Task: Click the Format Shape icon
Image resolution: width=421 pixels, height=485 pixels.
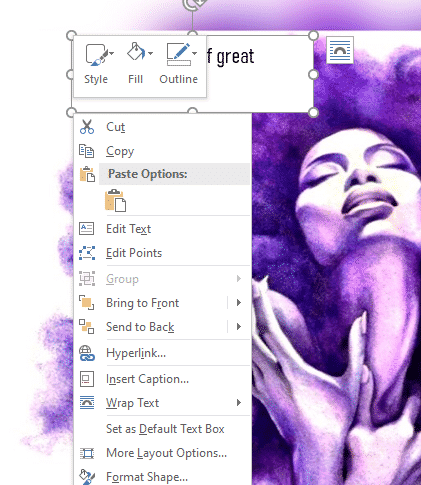Action: click(x=87, y=477)
